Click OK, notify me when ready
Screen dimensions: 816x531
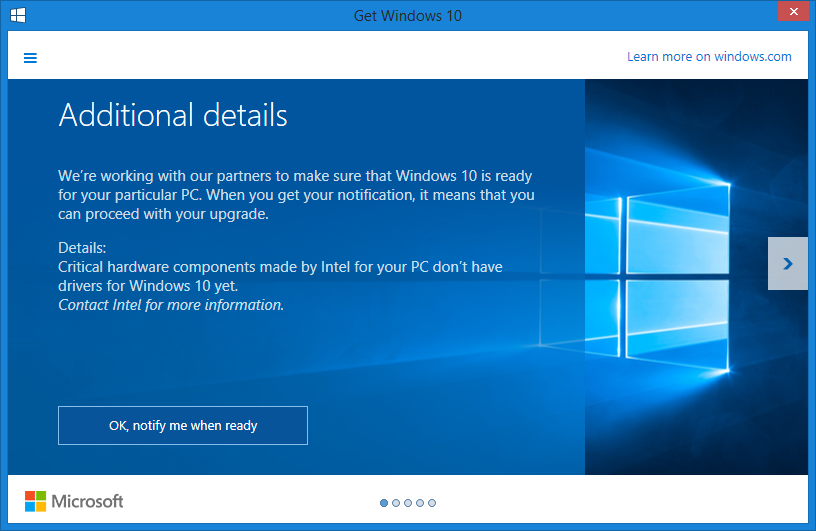[183, 425]
